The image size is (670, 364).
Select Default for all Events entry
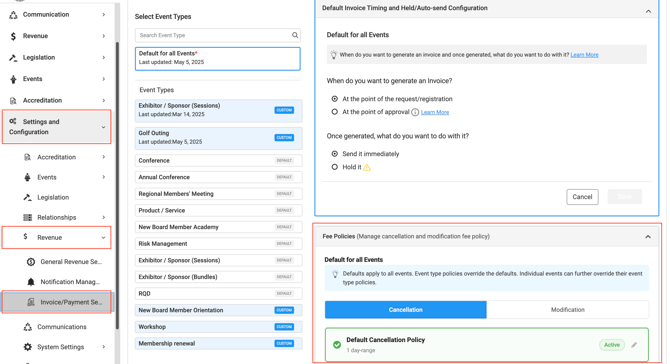pyautogui.click(x=217, y=59)
